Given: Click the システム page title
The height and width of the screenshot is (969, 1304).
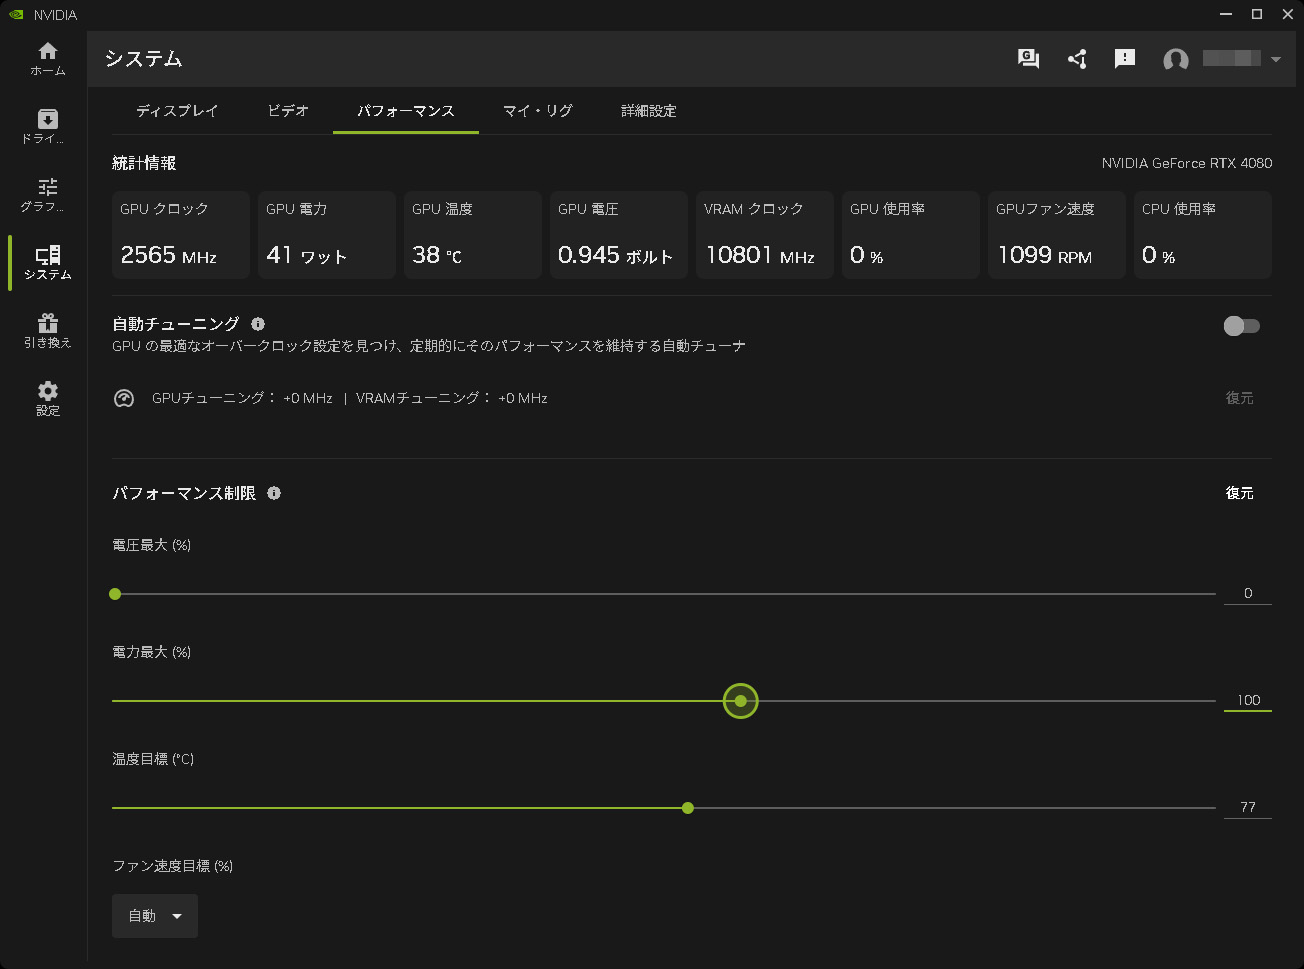Looking at the screenshot, I should click(x=143, y=59).
